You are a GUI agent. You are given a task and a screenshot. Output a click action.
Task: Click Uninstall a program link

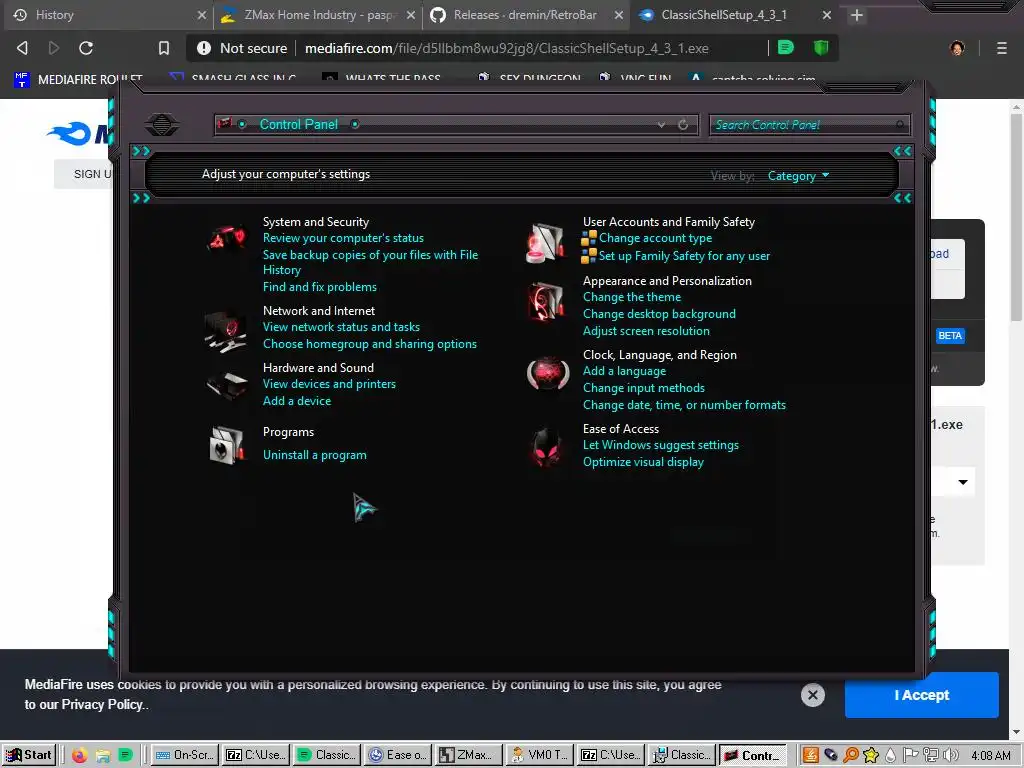pos(314,455)
